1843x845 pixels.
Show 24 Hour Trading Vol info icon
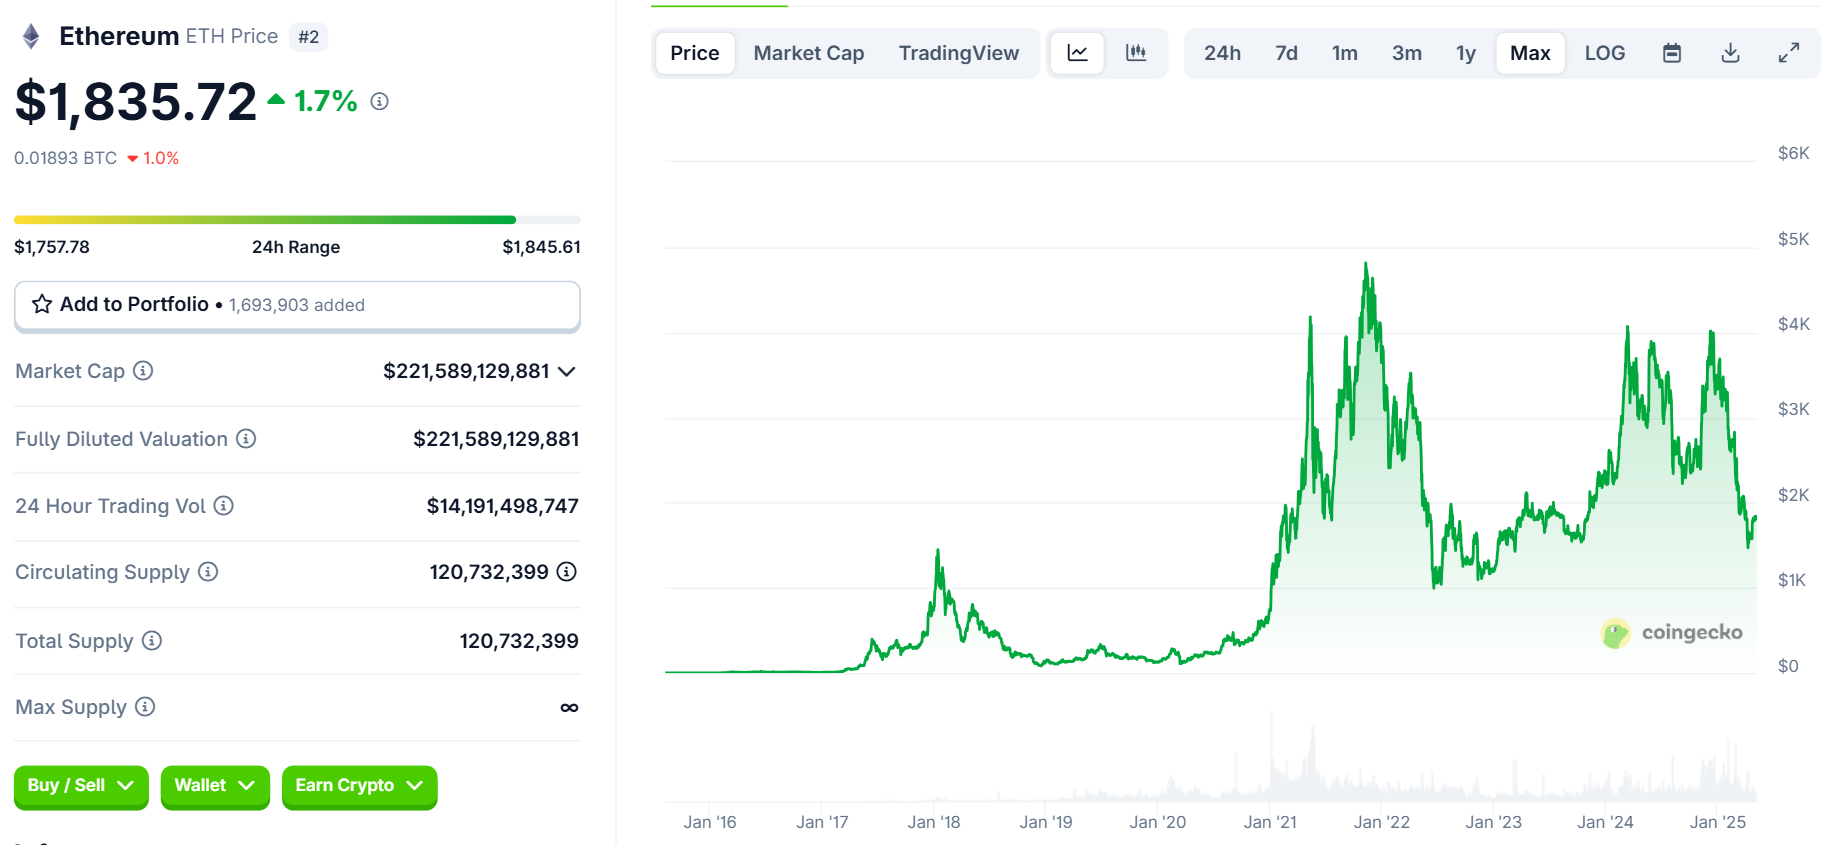224,505
